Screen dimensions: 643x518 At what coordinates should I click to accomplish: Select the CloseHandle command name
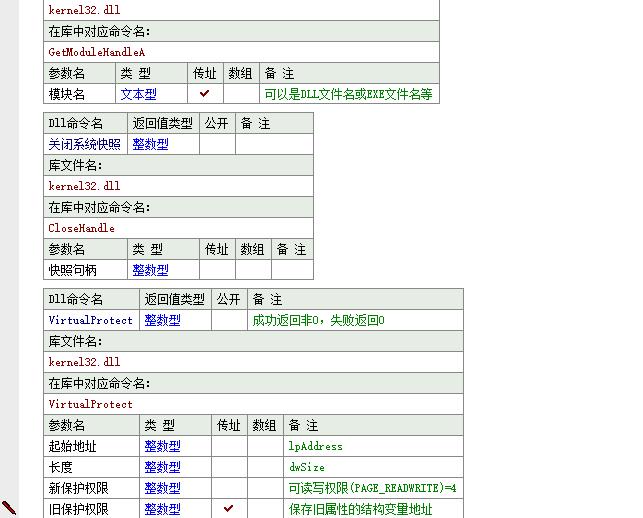(x=81, y=228)
